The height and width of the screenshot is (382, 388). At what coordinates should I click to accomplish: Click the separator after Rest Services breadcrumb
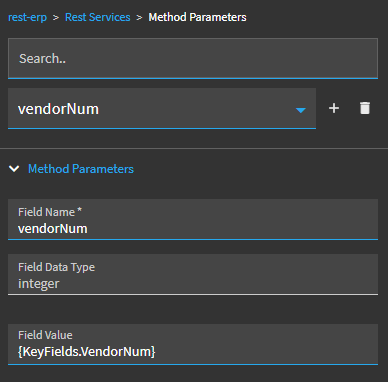[139, 17]
